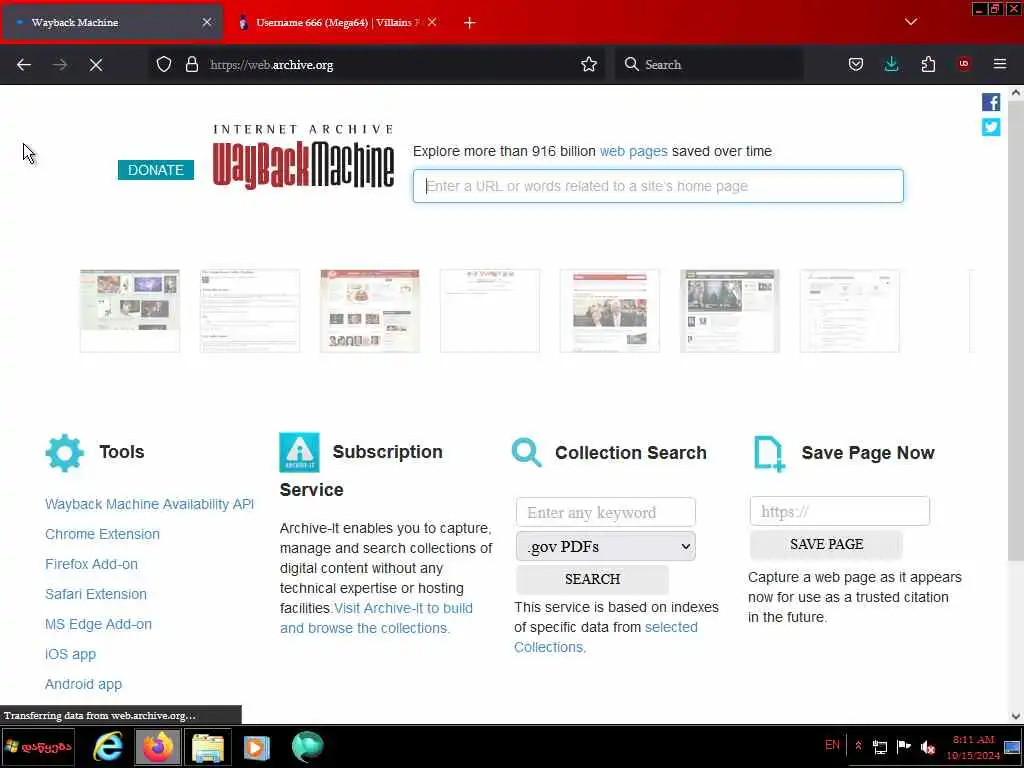Show site info via padlock icon

(x=191, y=64)
